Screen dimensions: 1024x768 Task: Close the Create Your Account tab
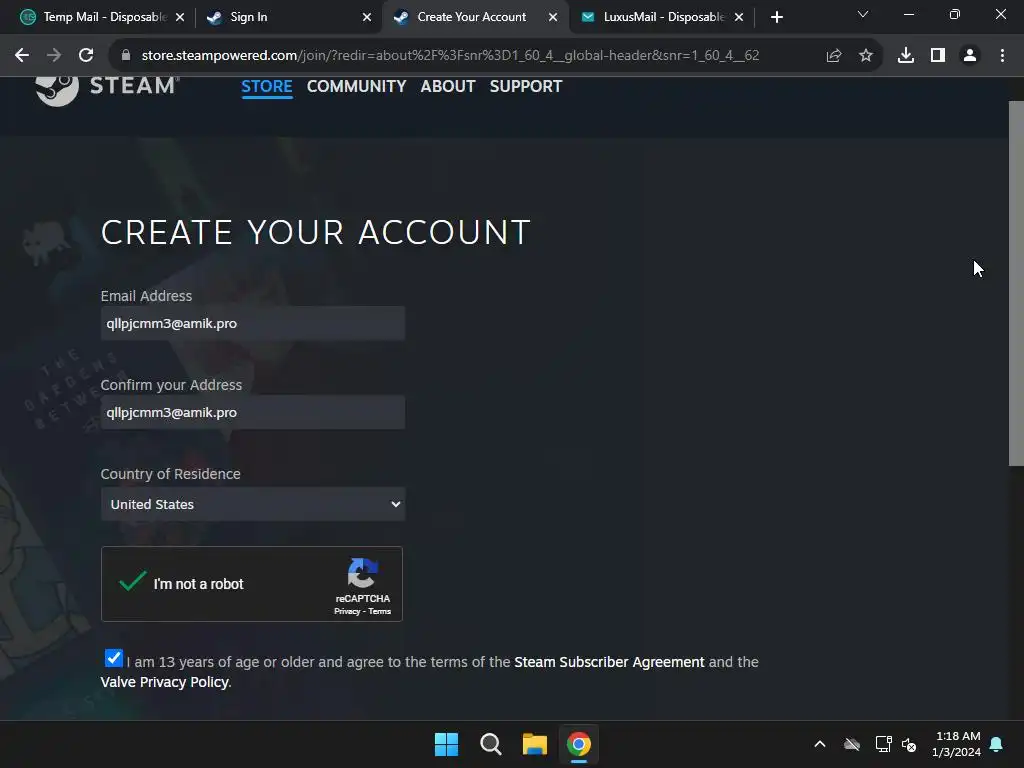tap(553, 18)
